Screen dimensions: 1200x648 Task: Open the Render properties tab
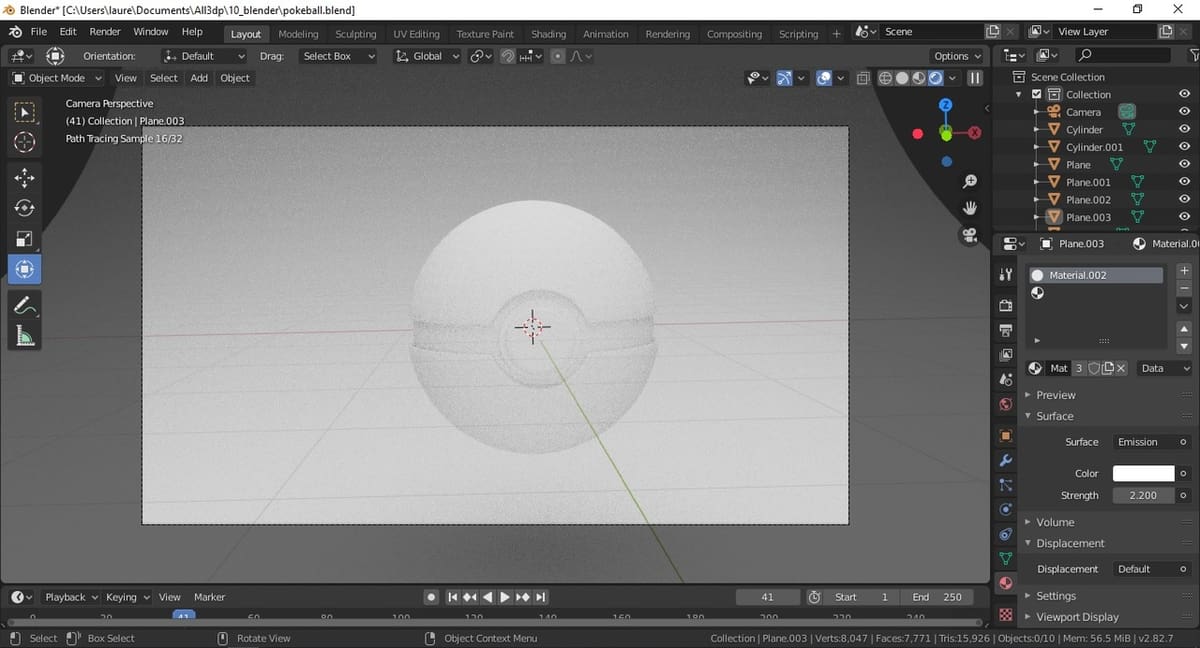pyautogui.click(x=1006, y=304)
